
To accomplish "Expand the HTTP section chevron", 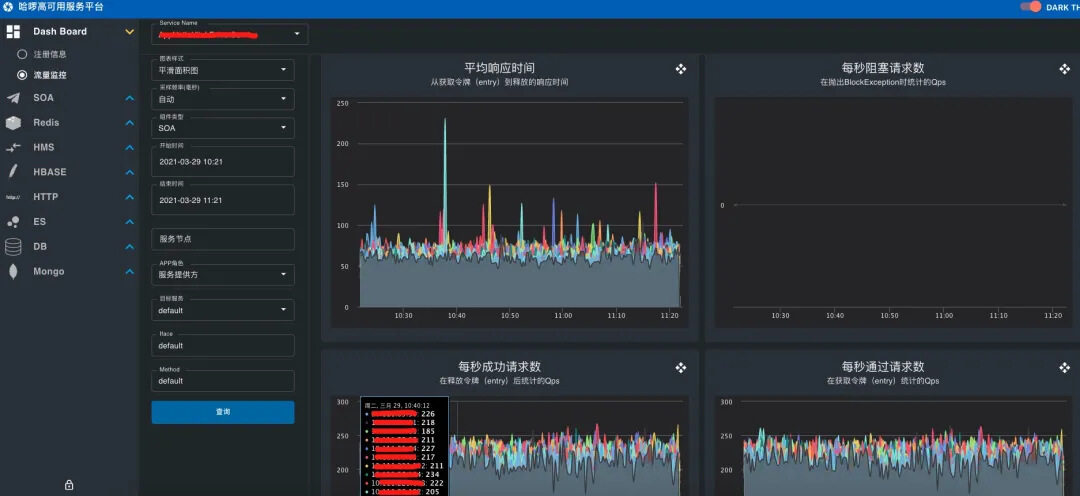I will [x=129, y=197].
